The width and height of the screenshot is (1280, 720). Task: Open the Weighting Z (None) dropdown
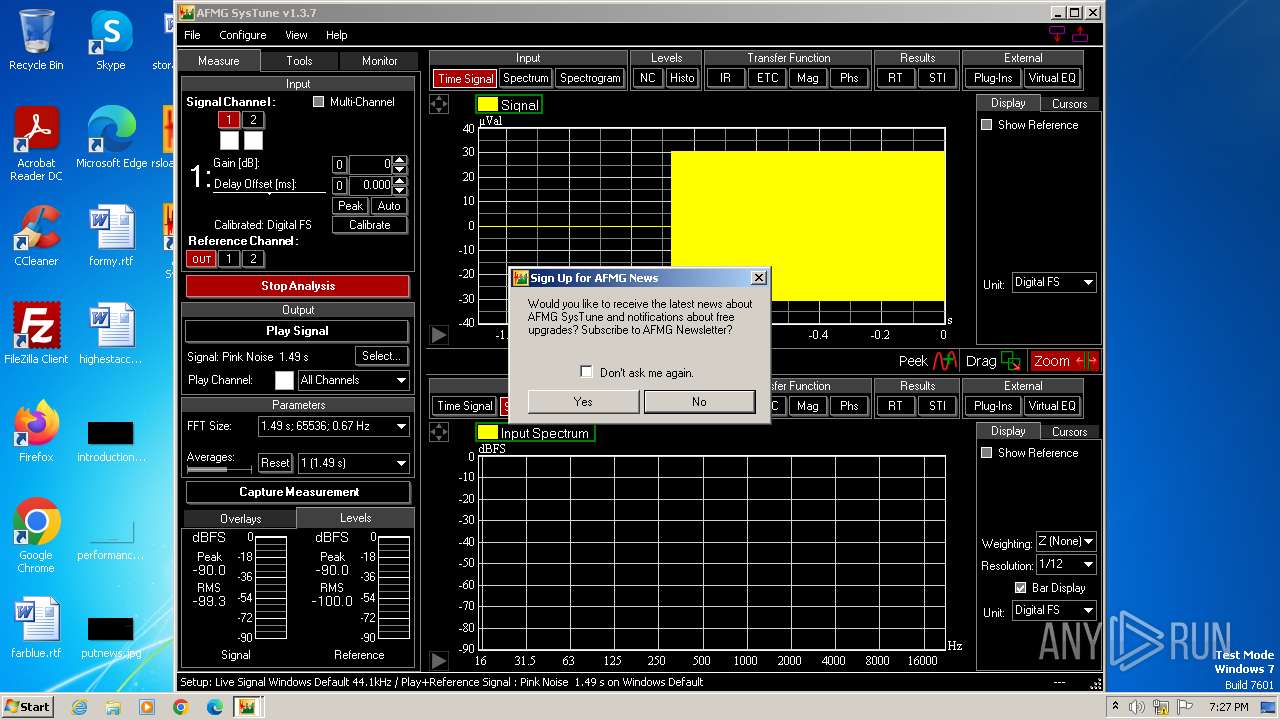tap(1066, 541)
